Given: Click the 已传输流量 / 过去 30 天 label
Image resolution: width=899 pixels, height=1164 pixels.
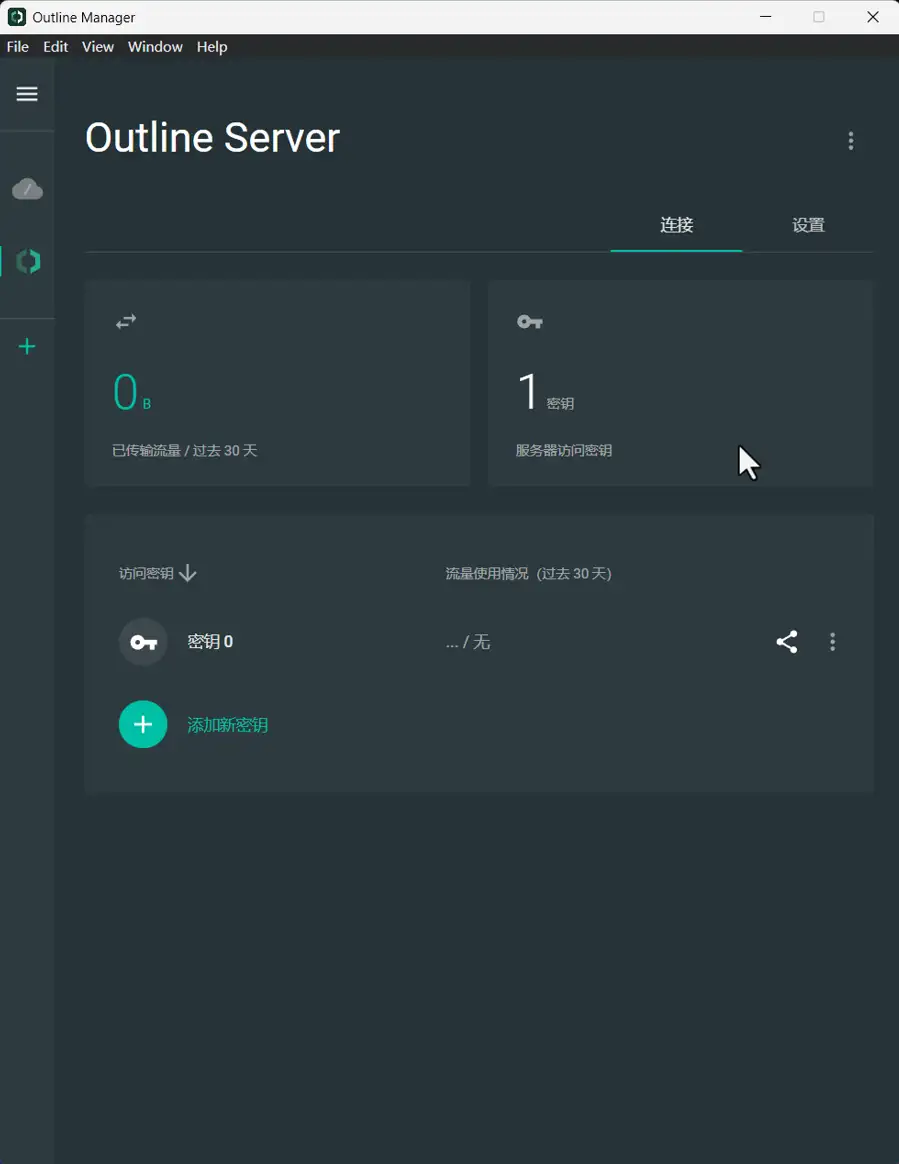Looking at the screenshot, I should (185, 451).
